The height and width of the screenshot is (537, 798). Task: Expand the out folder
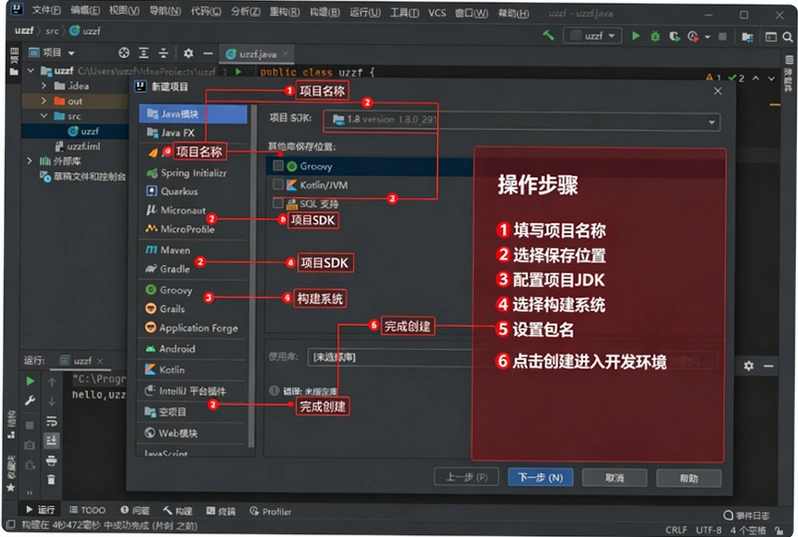tap(44, 101)
